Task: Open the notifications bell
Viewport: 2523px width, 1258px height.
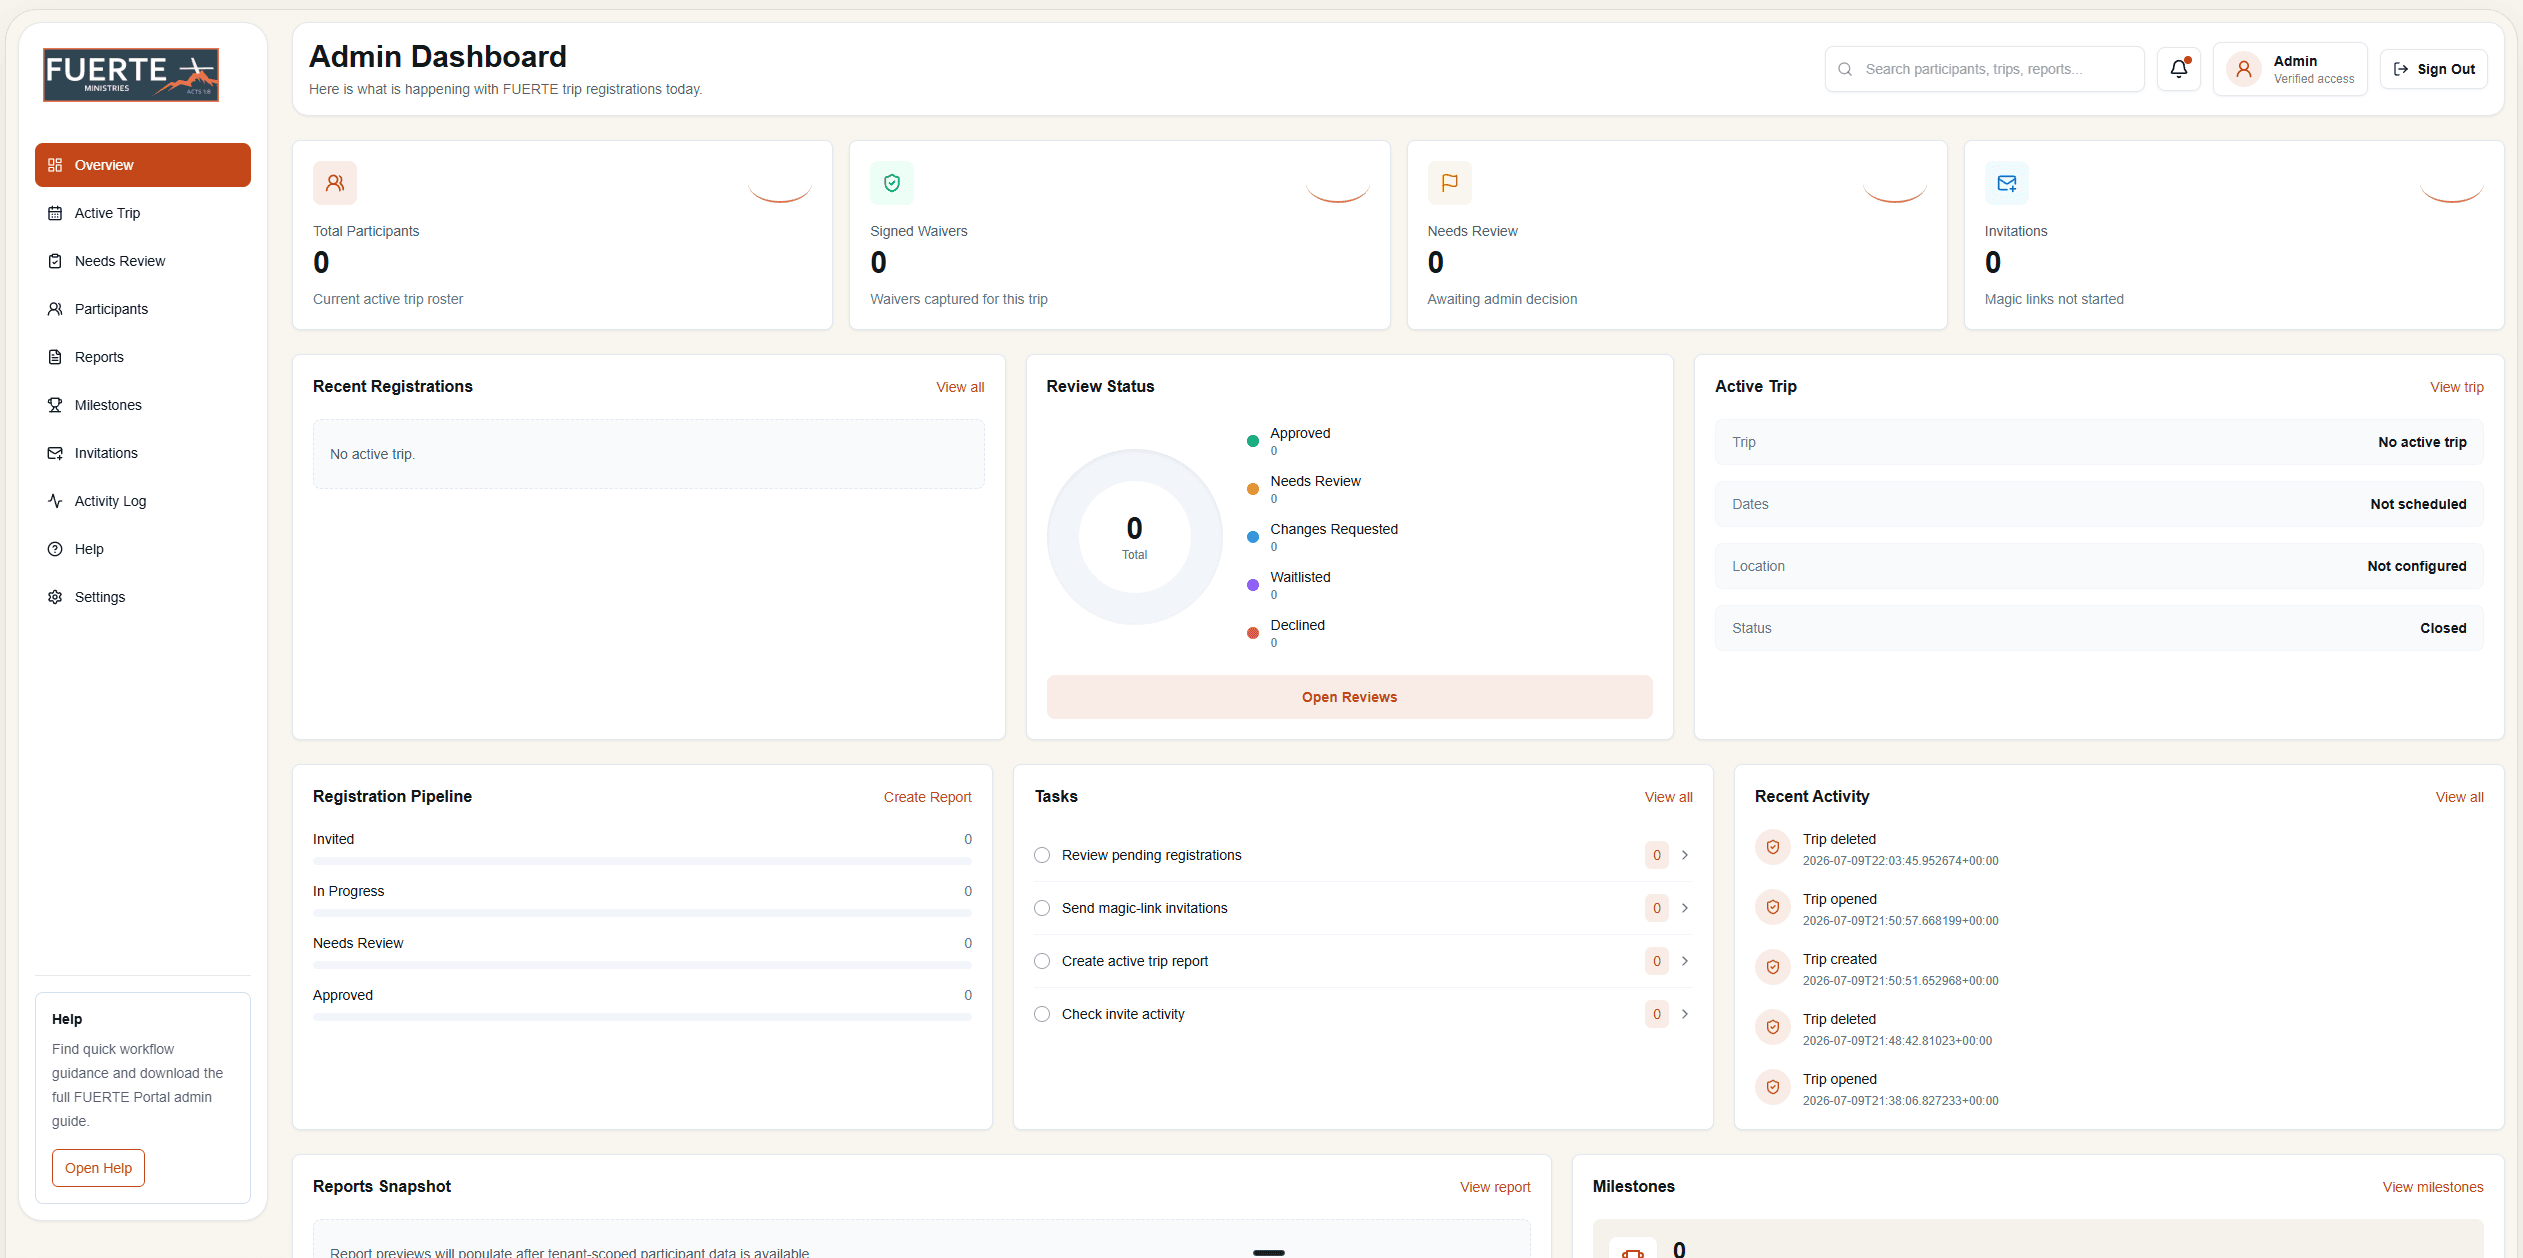Action: pyautogui.click(x=2179, y=69)
